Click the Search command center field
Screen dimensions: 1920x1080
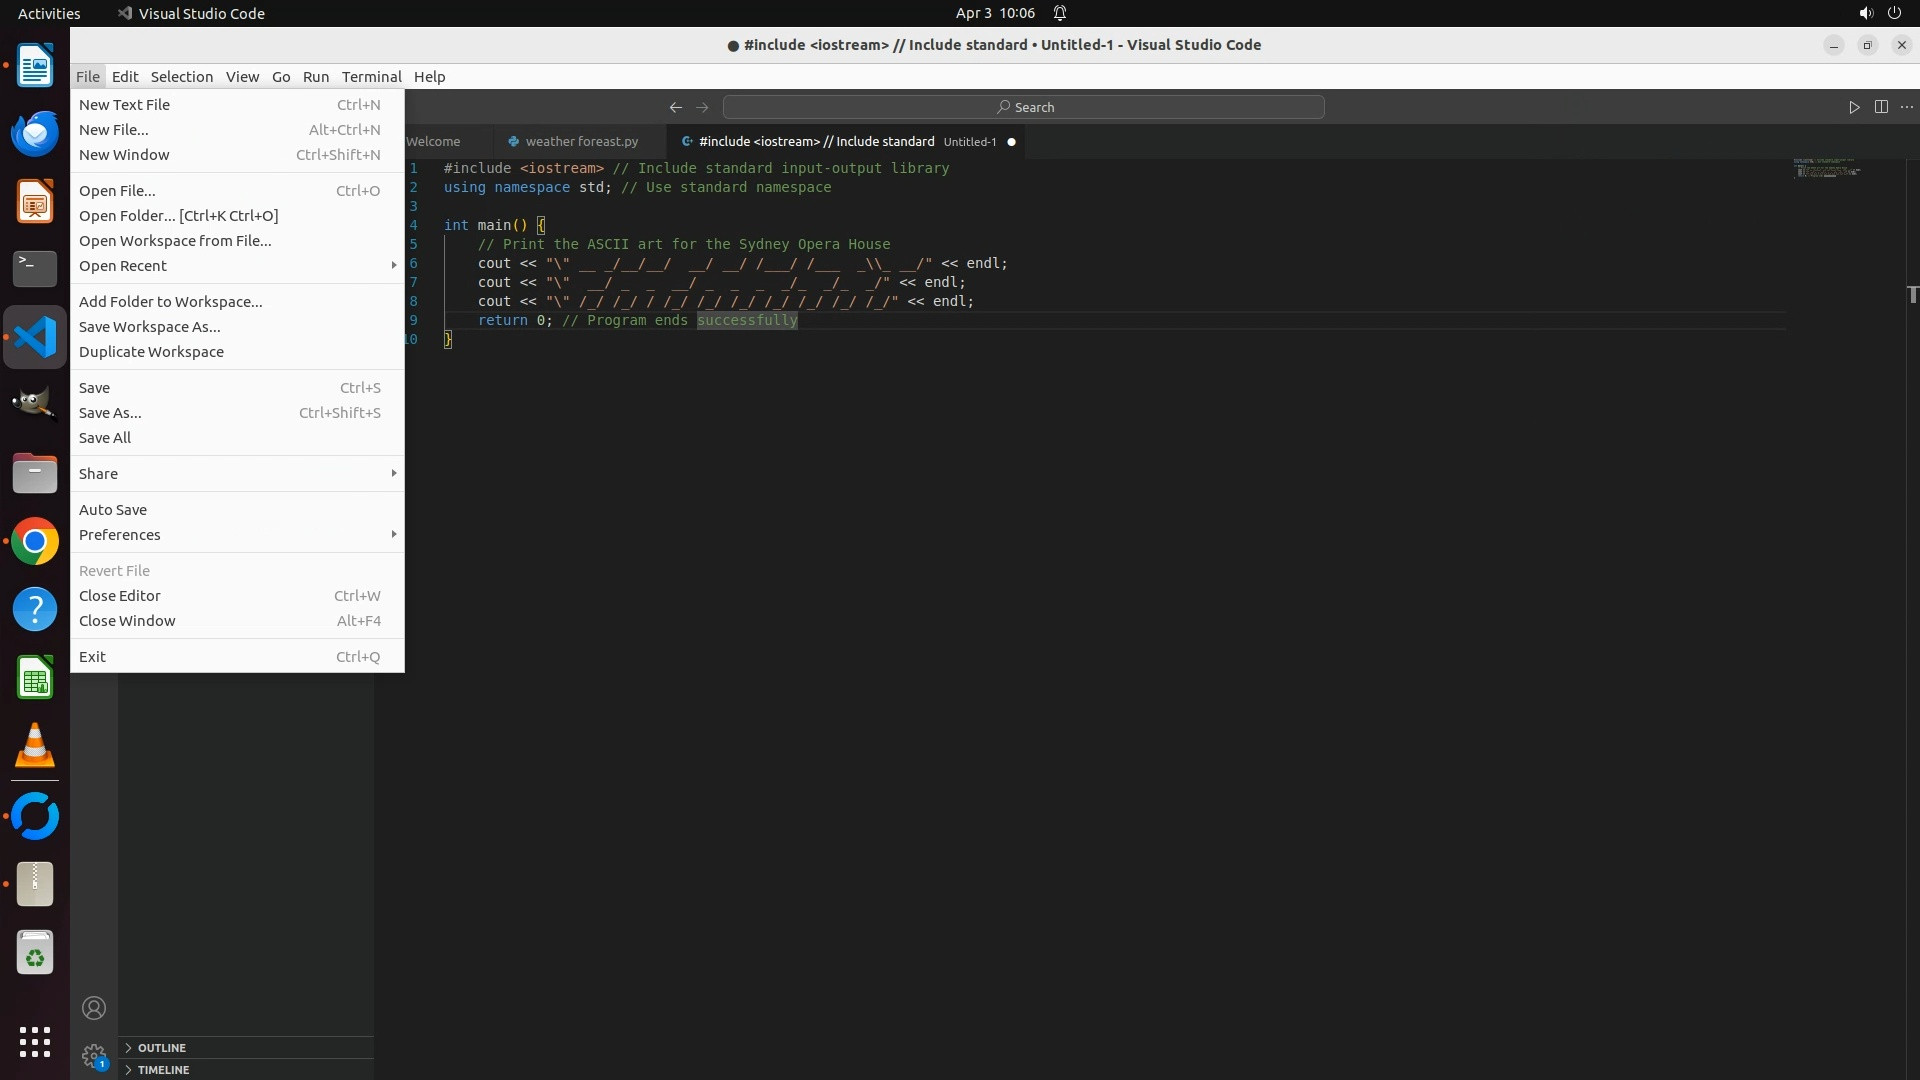(x=1024, y=107)
